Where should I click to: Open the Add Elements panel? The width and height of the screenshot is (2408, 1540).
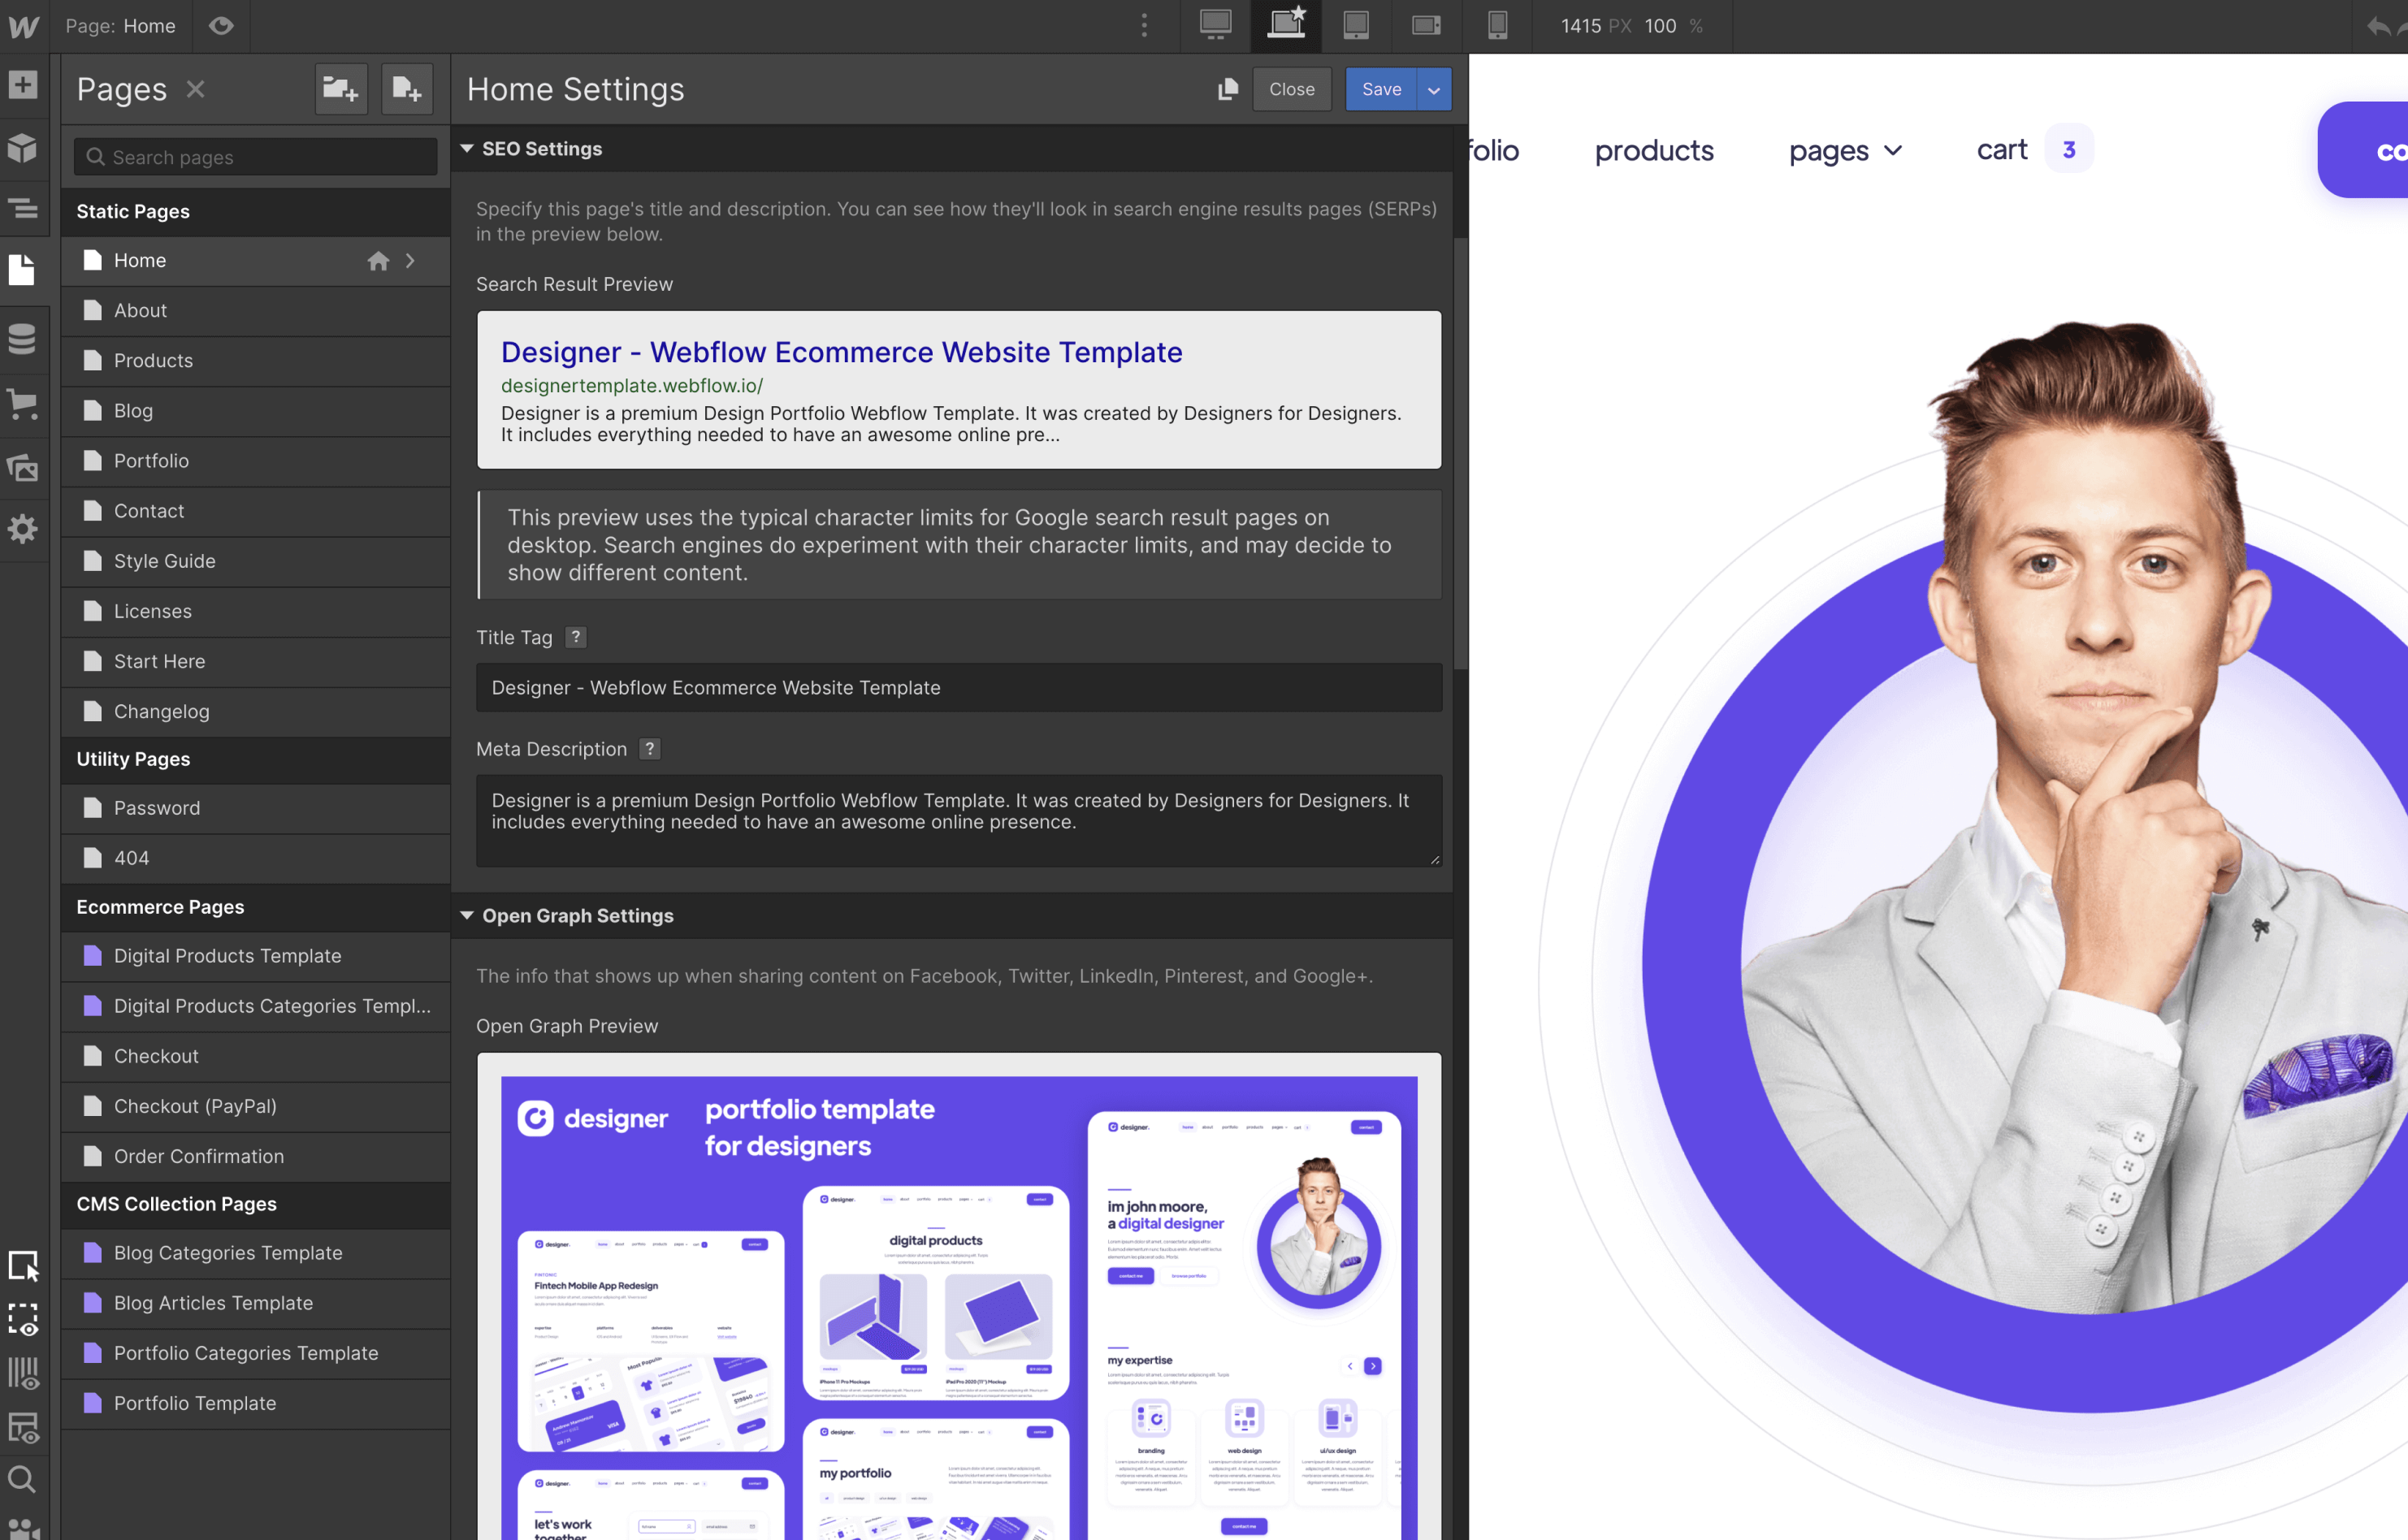click(x=22, y=85)
